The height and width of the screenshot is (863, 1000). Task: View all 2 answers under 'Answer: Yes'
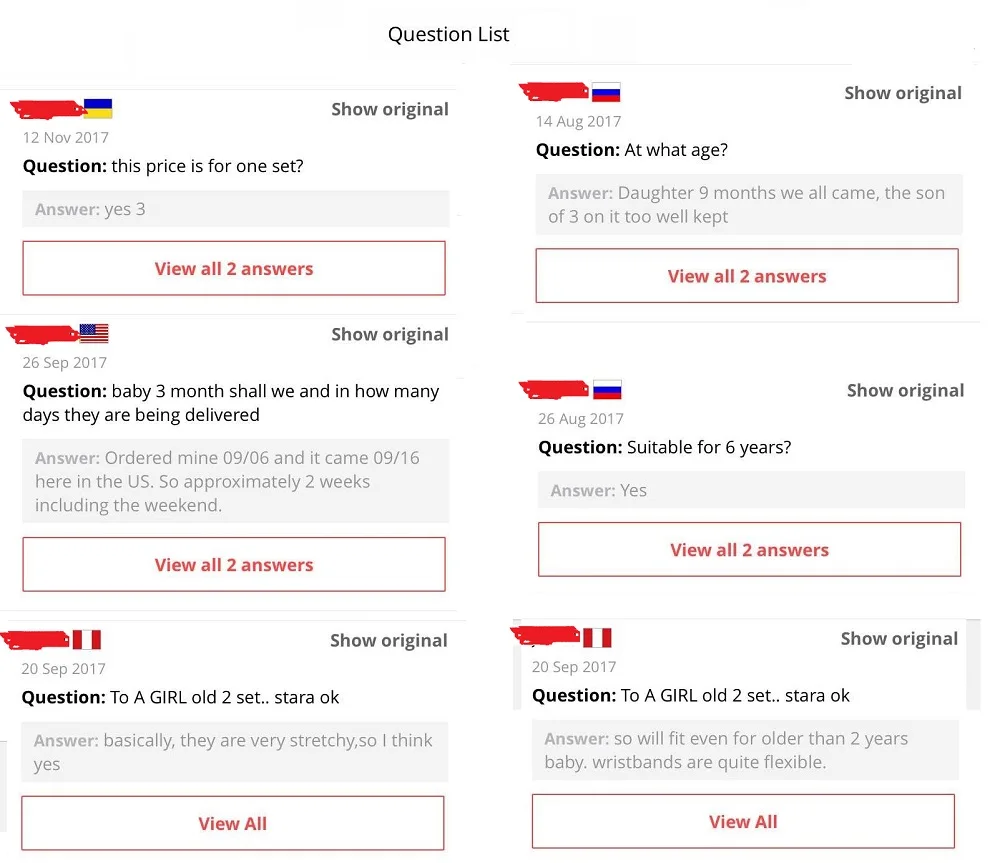click(749, 549)
